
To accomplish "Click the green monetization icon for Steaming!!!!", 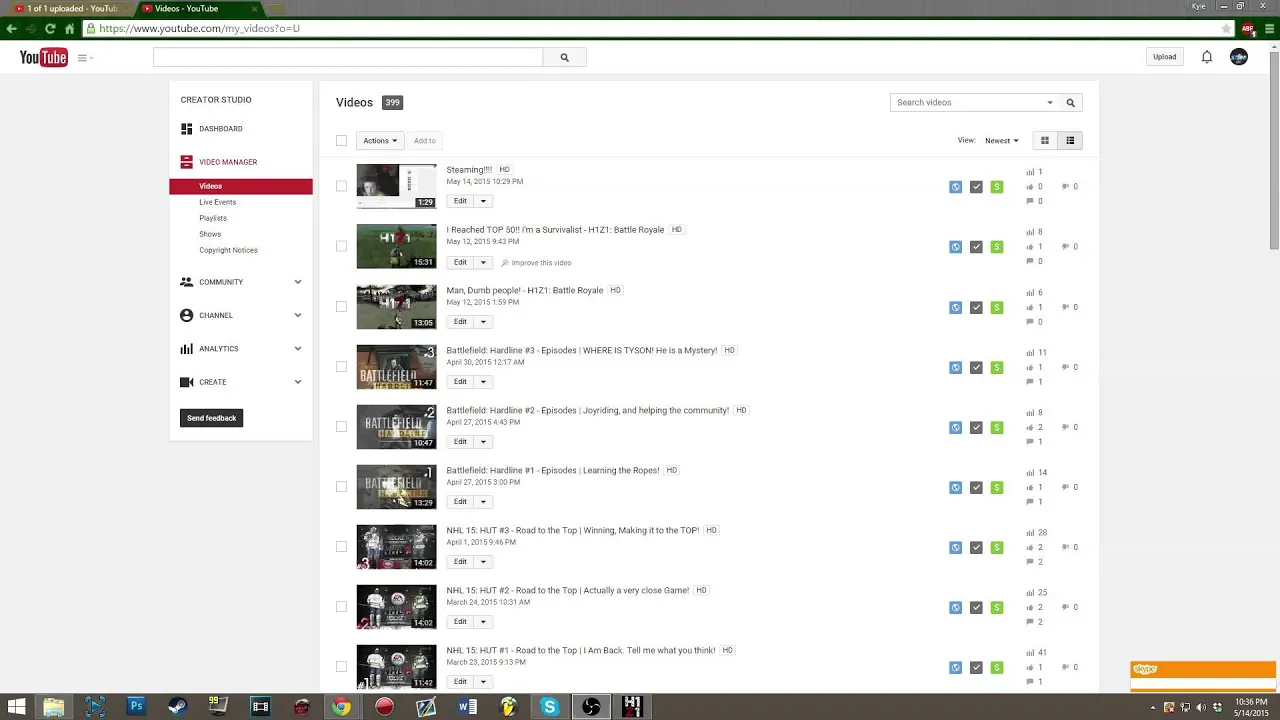I will coord(997,187).
